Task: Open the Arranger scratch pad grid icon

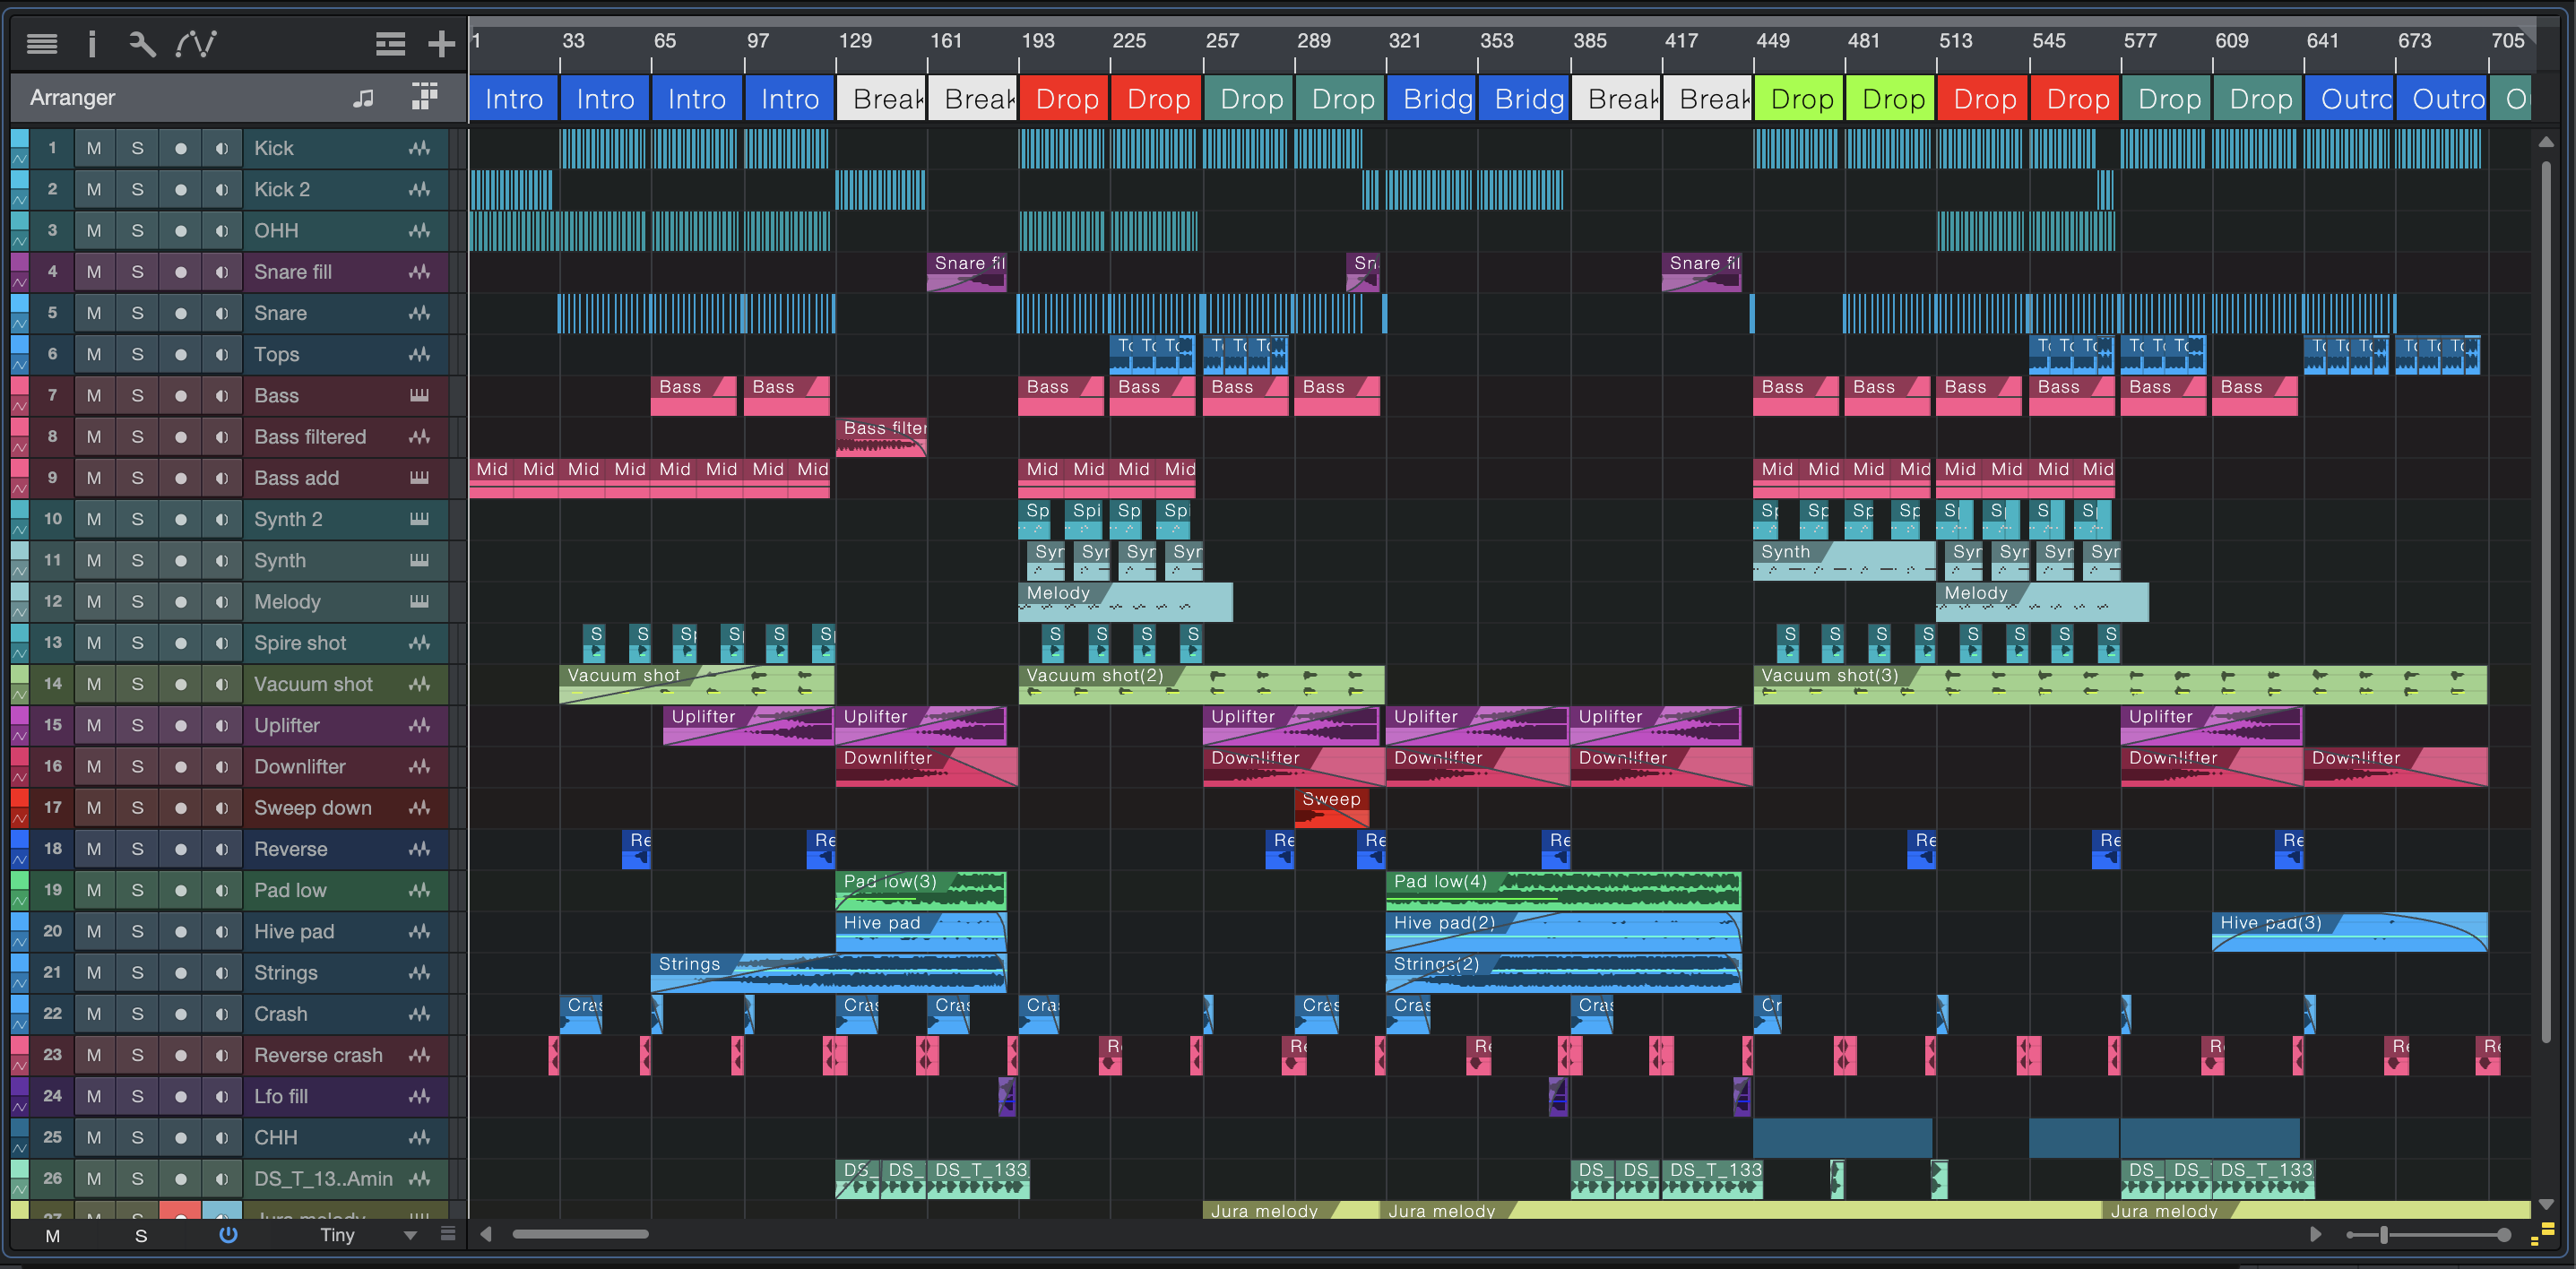Action: [x=425, y=97]
